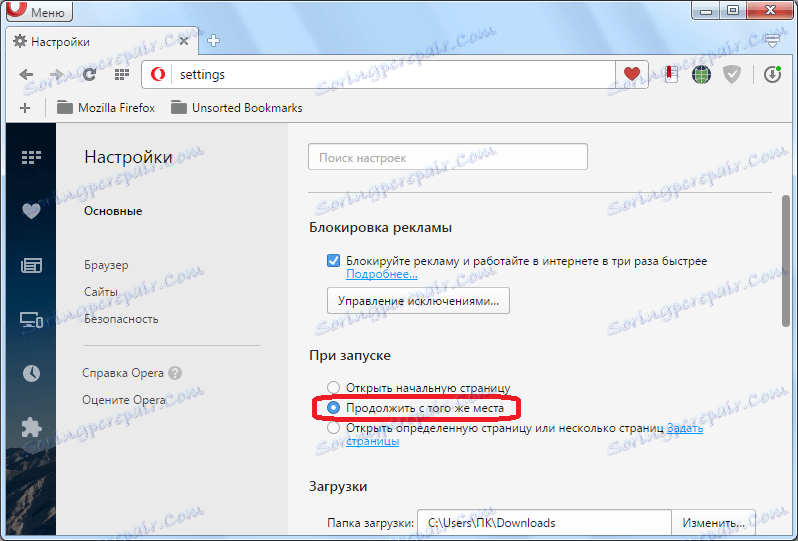Click the help question mark icon
The image size is (798, 541).
pyautogui.click(x=175, y=373)
